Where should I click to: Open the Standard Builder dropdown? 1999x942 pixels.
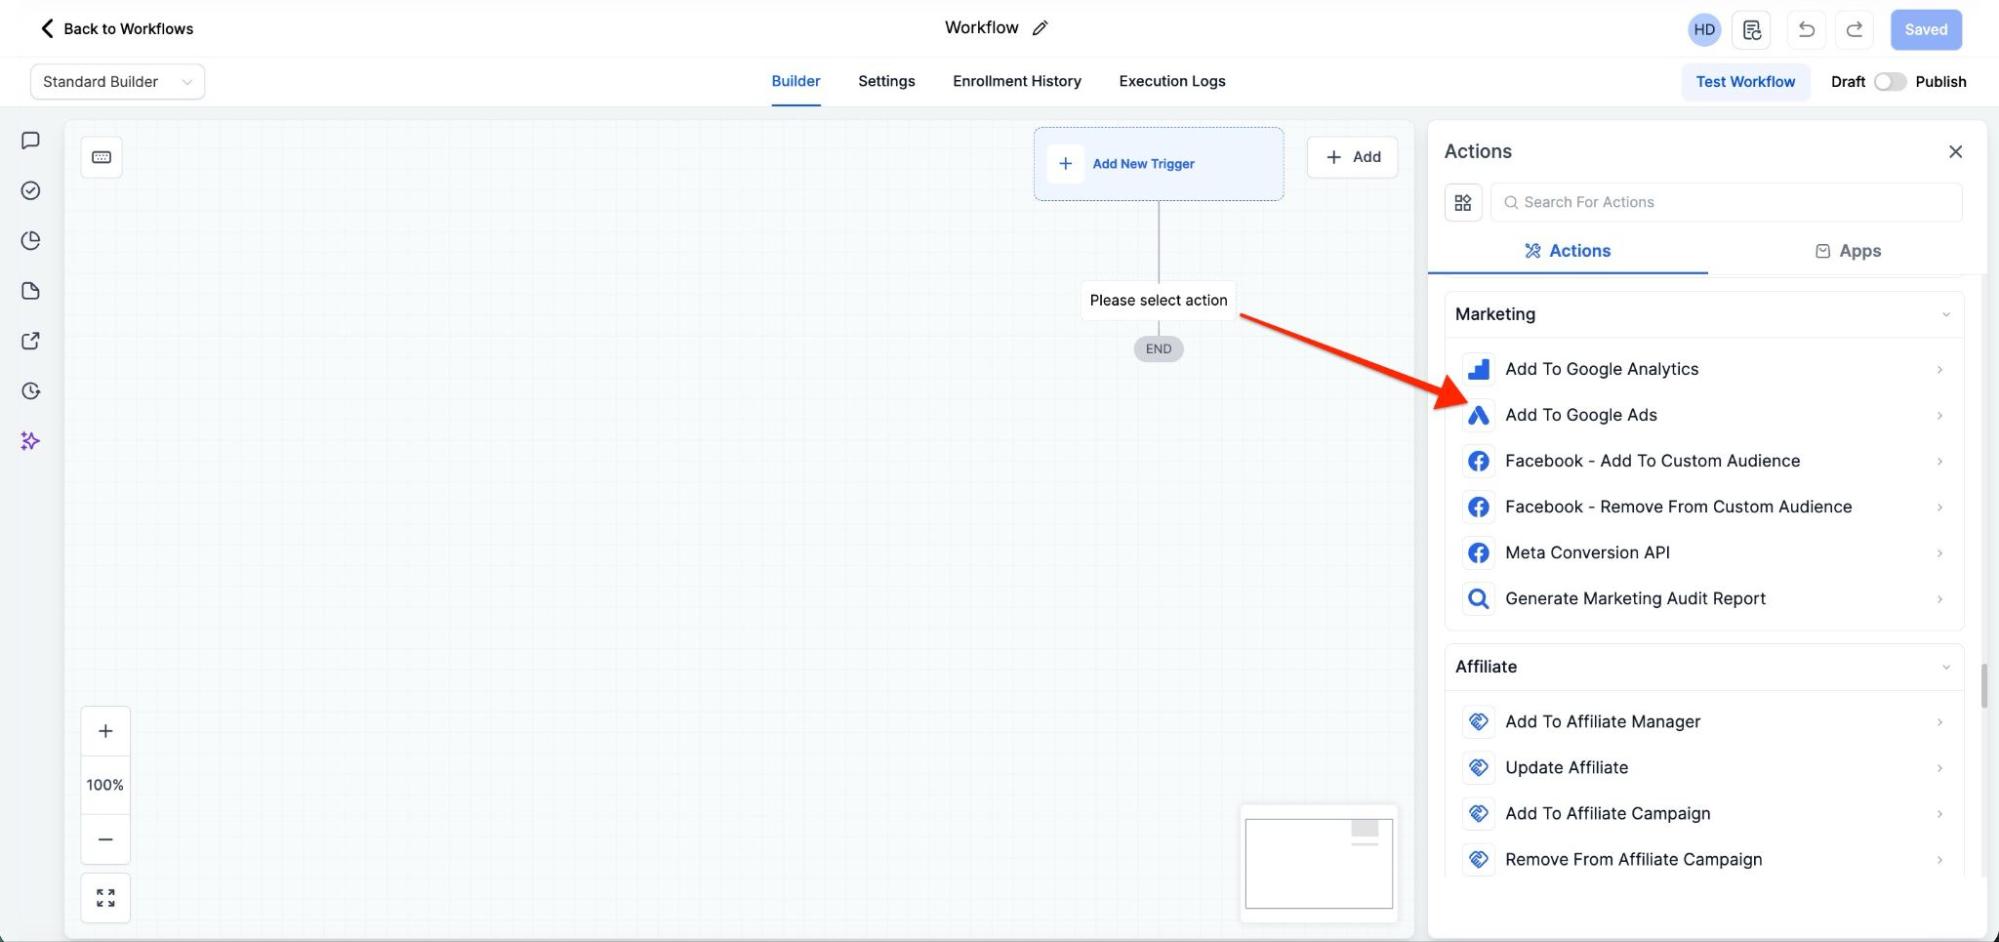pos(117,82)
